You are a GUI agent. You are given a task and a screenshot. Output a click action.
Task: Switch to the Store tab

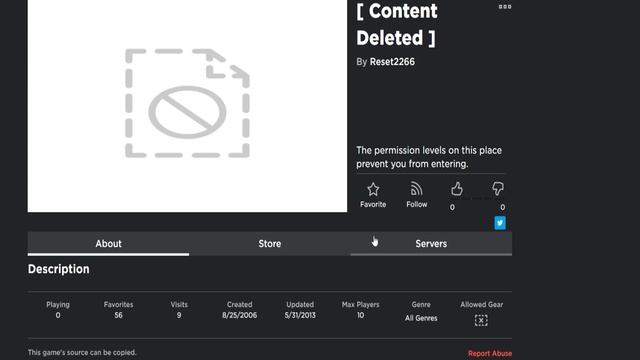pos(270,244)
